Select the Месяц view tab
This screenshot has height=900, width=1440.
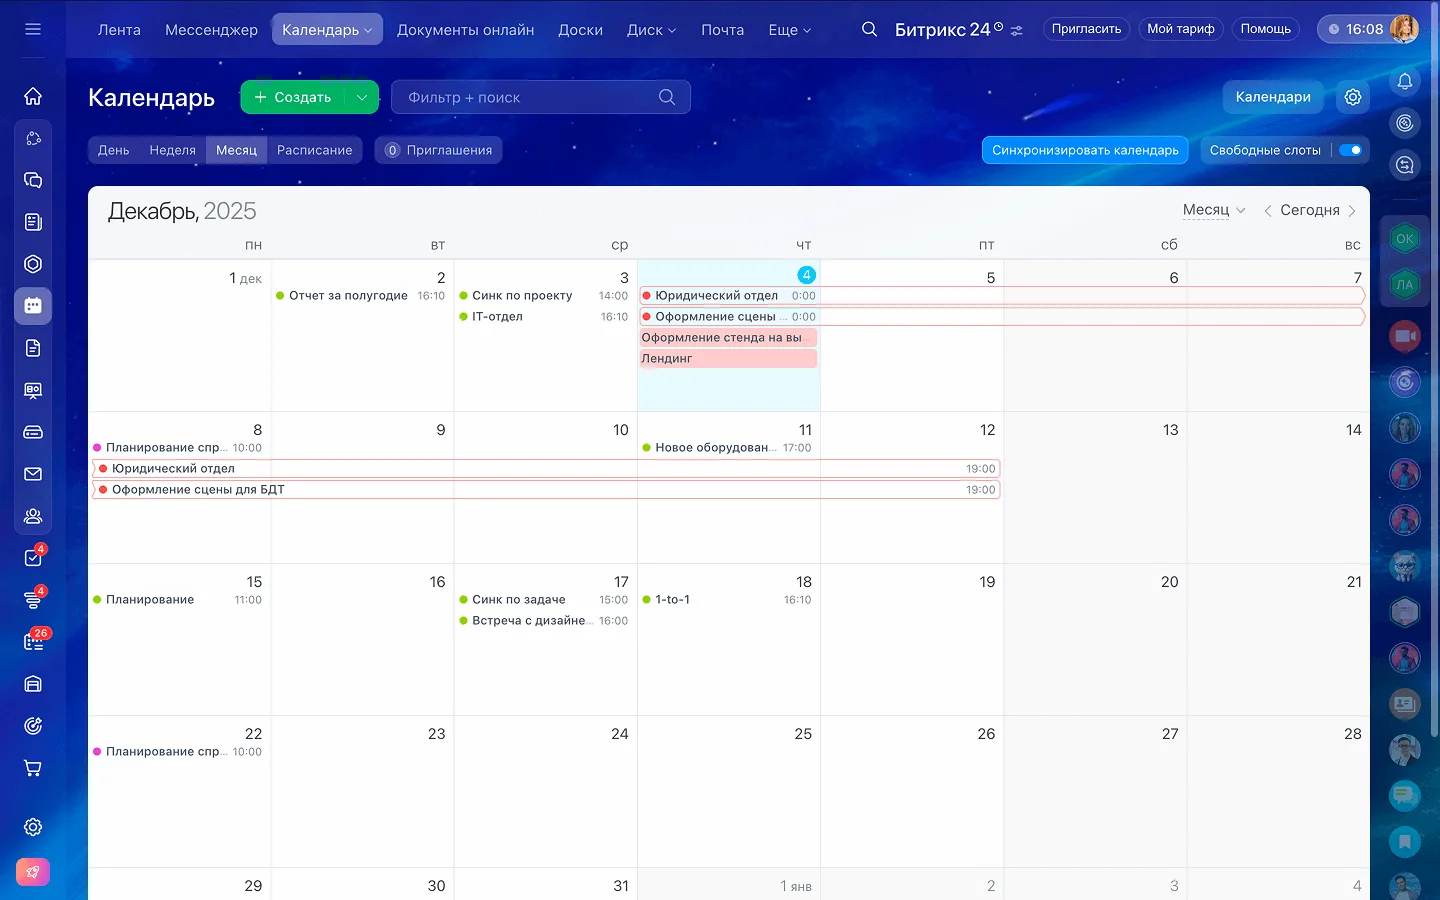point(236,150)
